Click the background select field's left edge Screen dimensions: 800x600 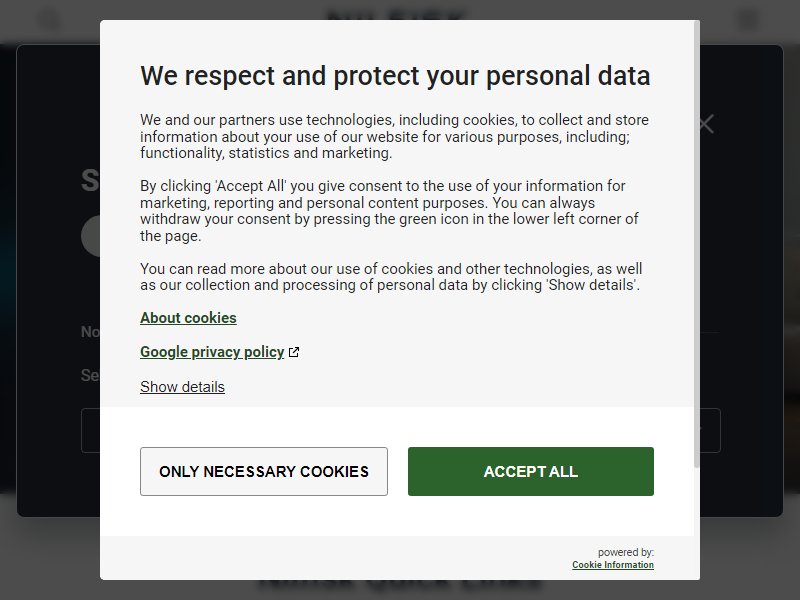point(90,430)
